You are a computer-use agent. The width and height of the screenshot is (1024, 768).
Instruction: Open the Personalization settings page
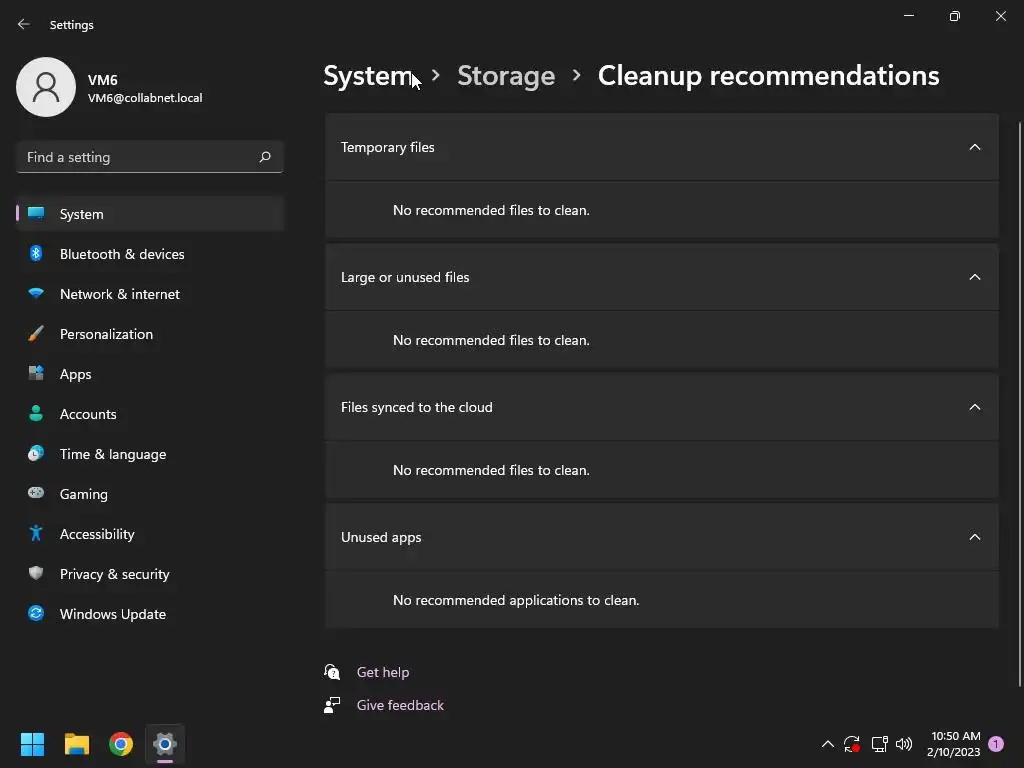tap(106, 334)
